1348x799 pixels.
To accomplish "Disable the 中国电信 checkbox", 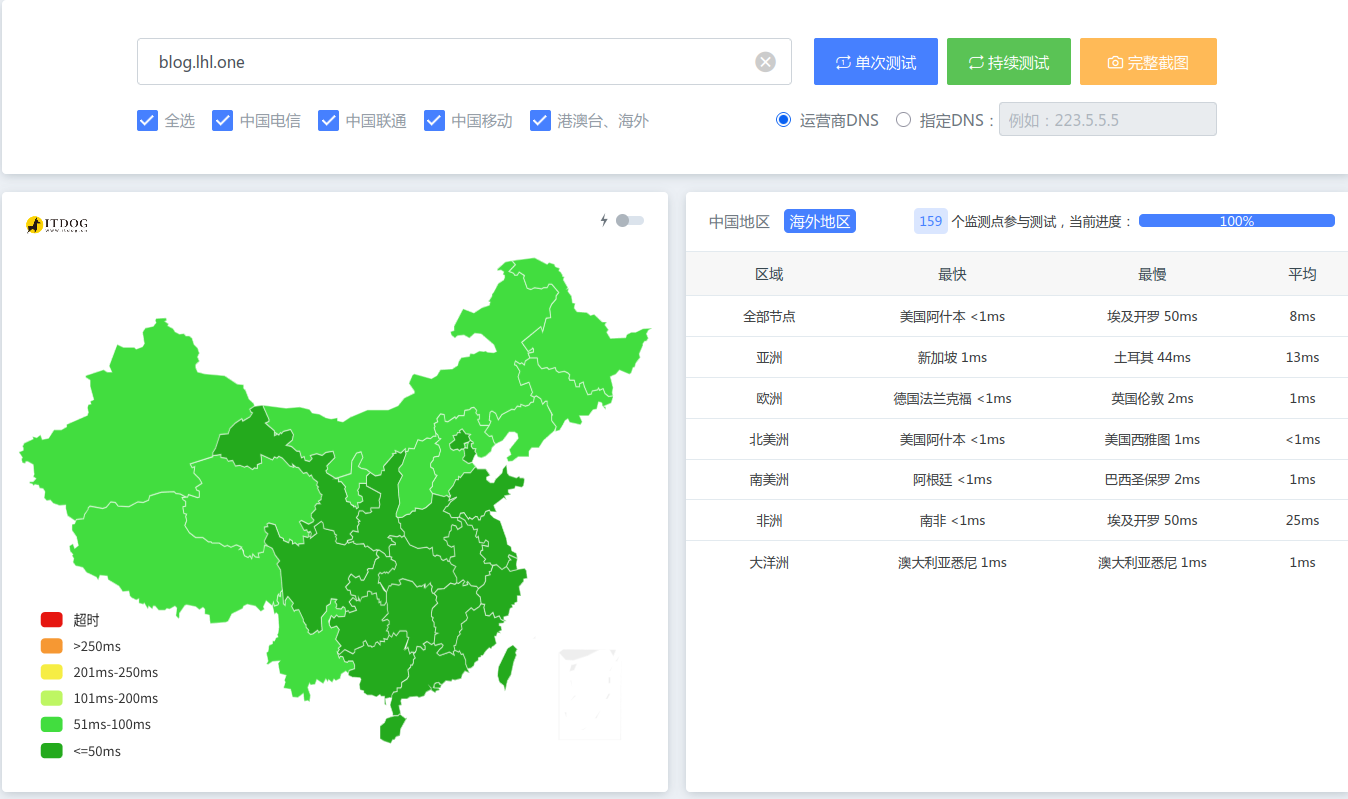I will pyautogui.click(x=222, y=119).
